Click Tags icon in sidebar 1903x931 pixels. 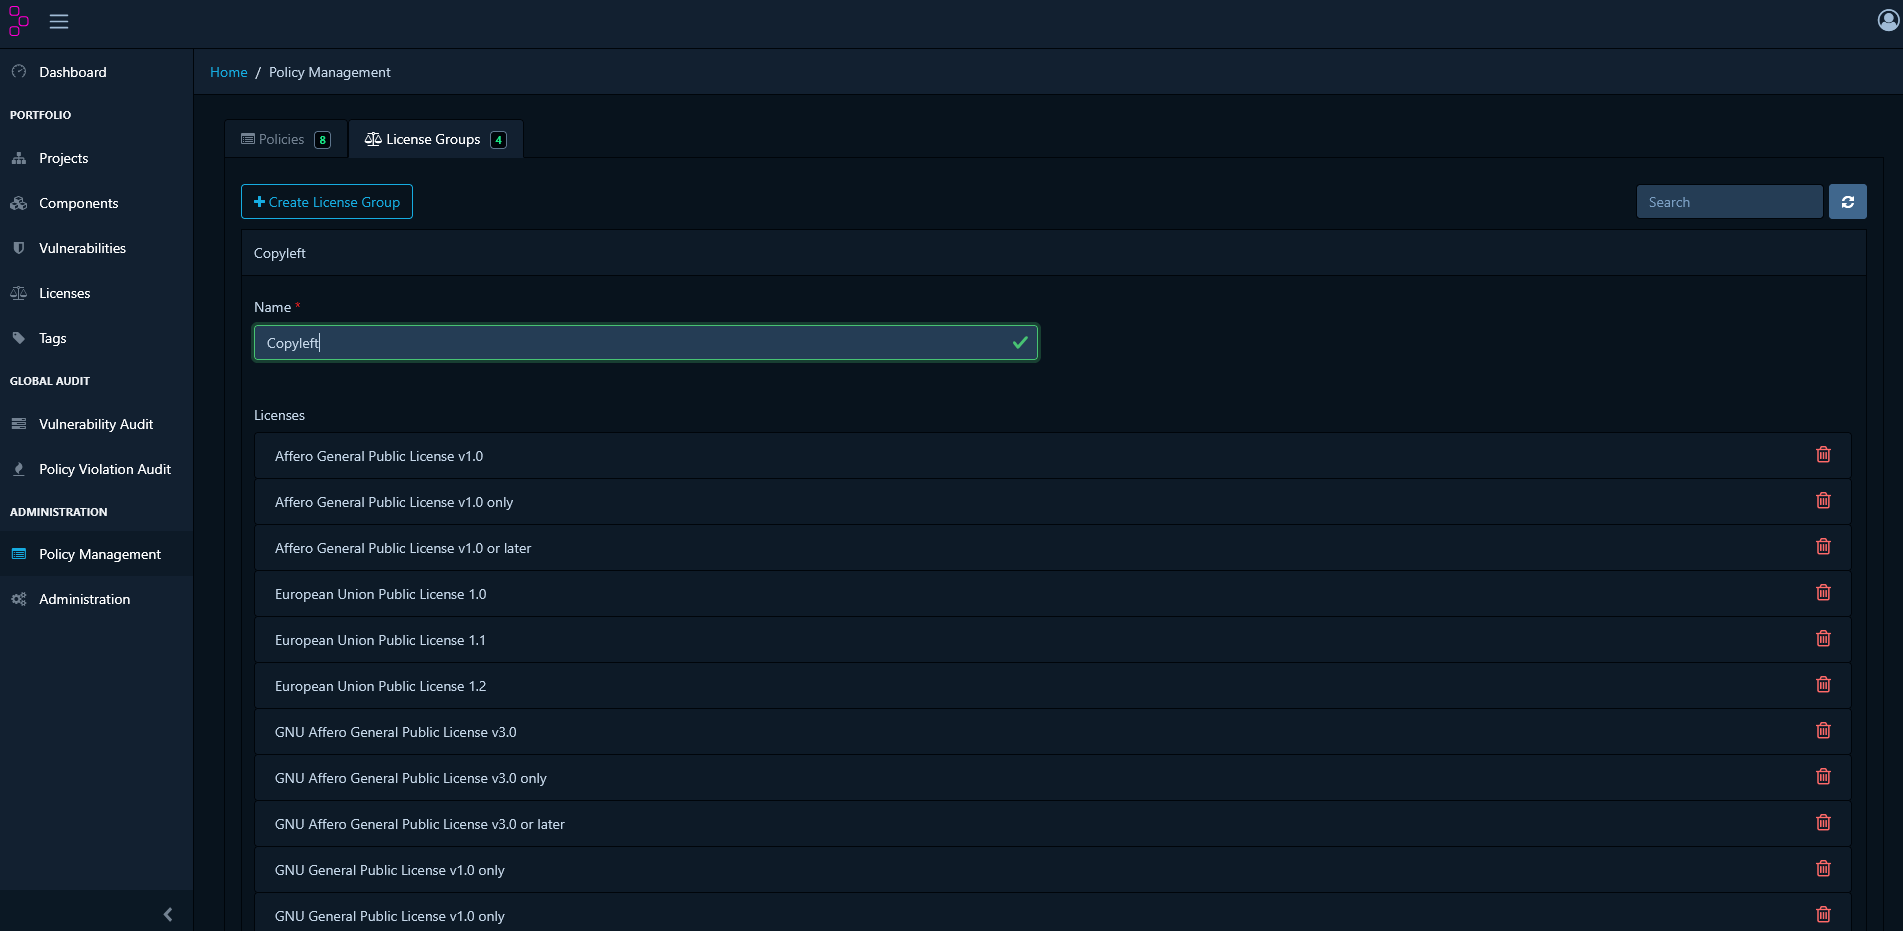[x=19, y=338]
